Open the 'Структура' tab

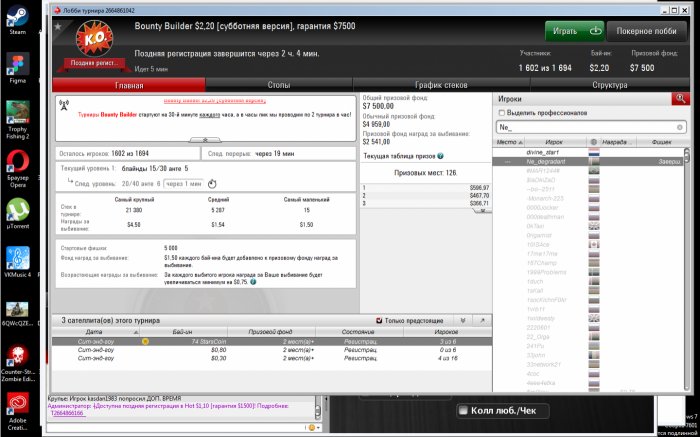610,85
